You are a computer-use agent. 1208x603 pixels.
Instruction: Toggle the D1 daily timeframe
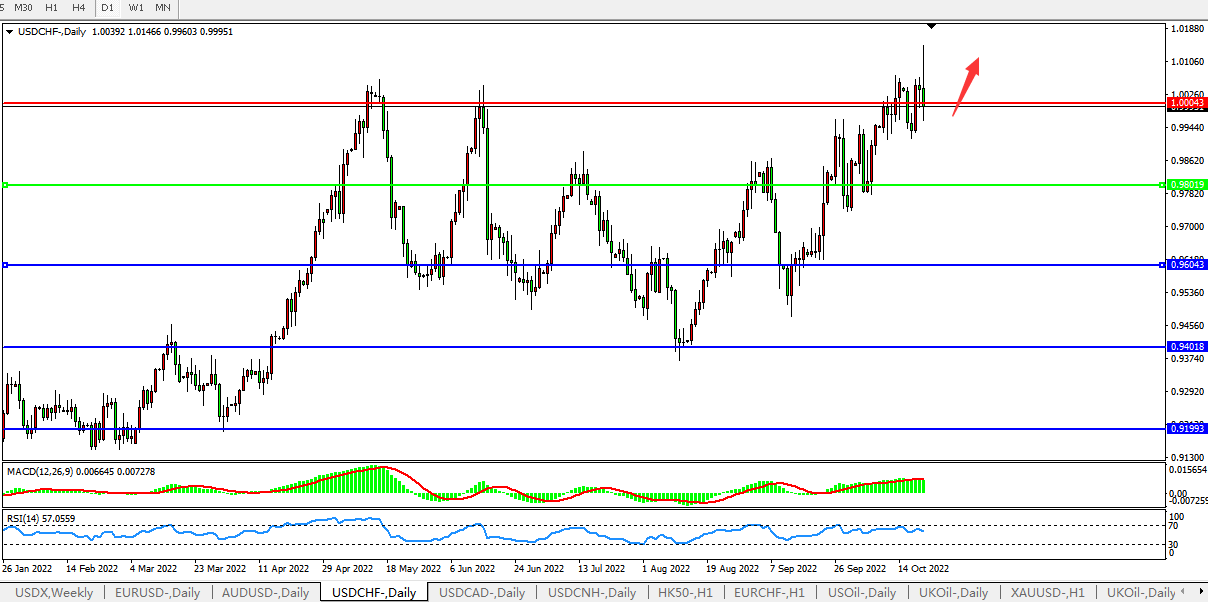(x=108, y=7)
